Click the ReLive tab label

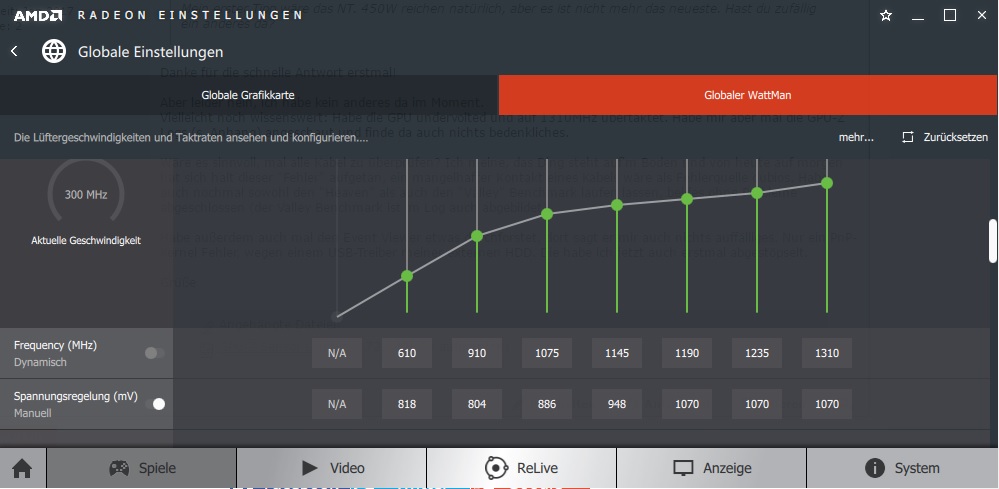537,469
